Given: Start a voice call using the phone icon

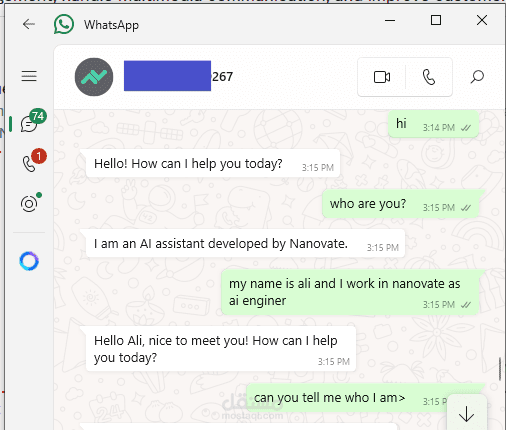Looking at the screenshot, I should 429,77.
